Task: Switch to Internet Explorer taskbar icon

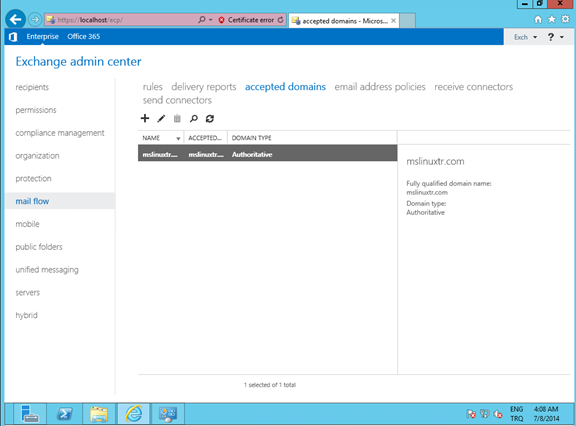Action: coord(134,414)
